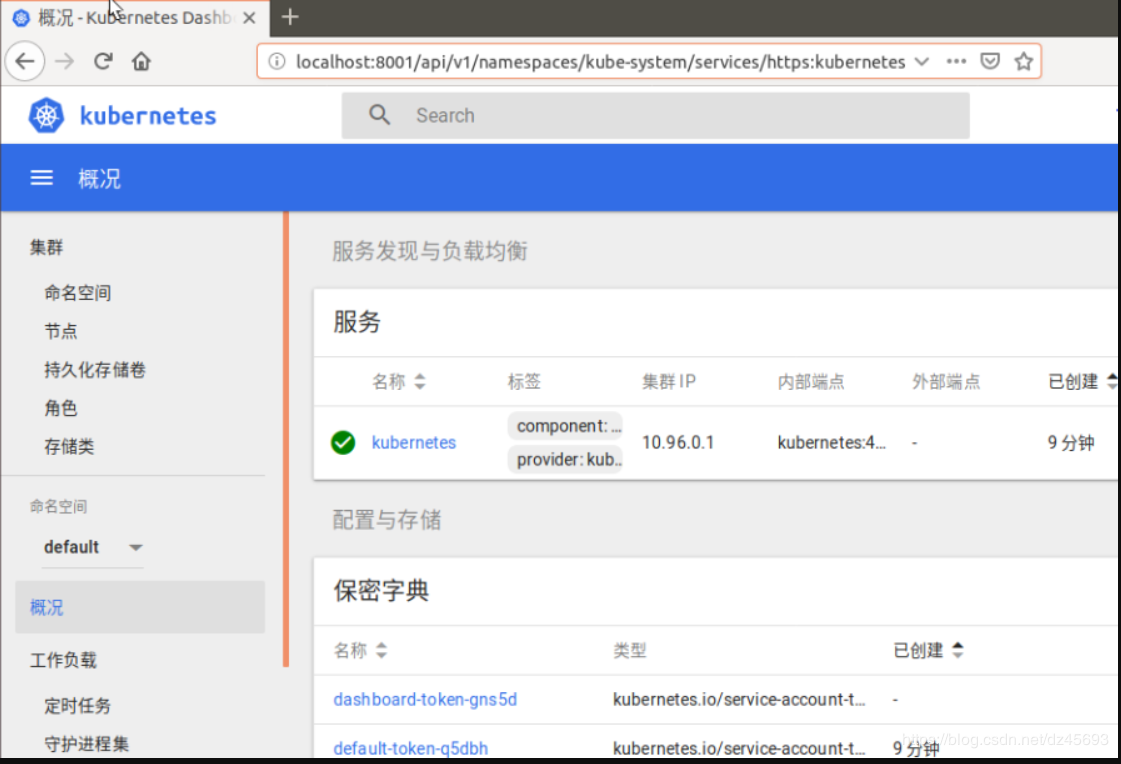Open page actions three-dots menu
1121x764 pixels.
pyautogui.click(x=956, y=61)
